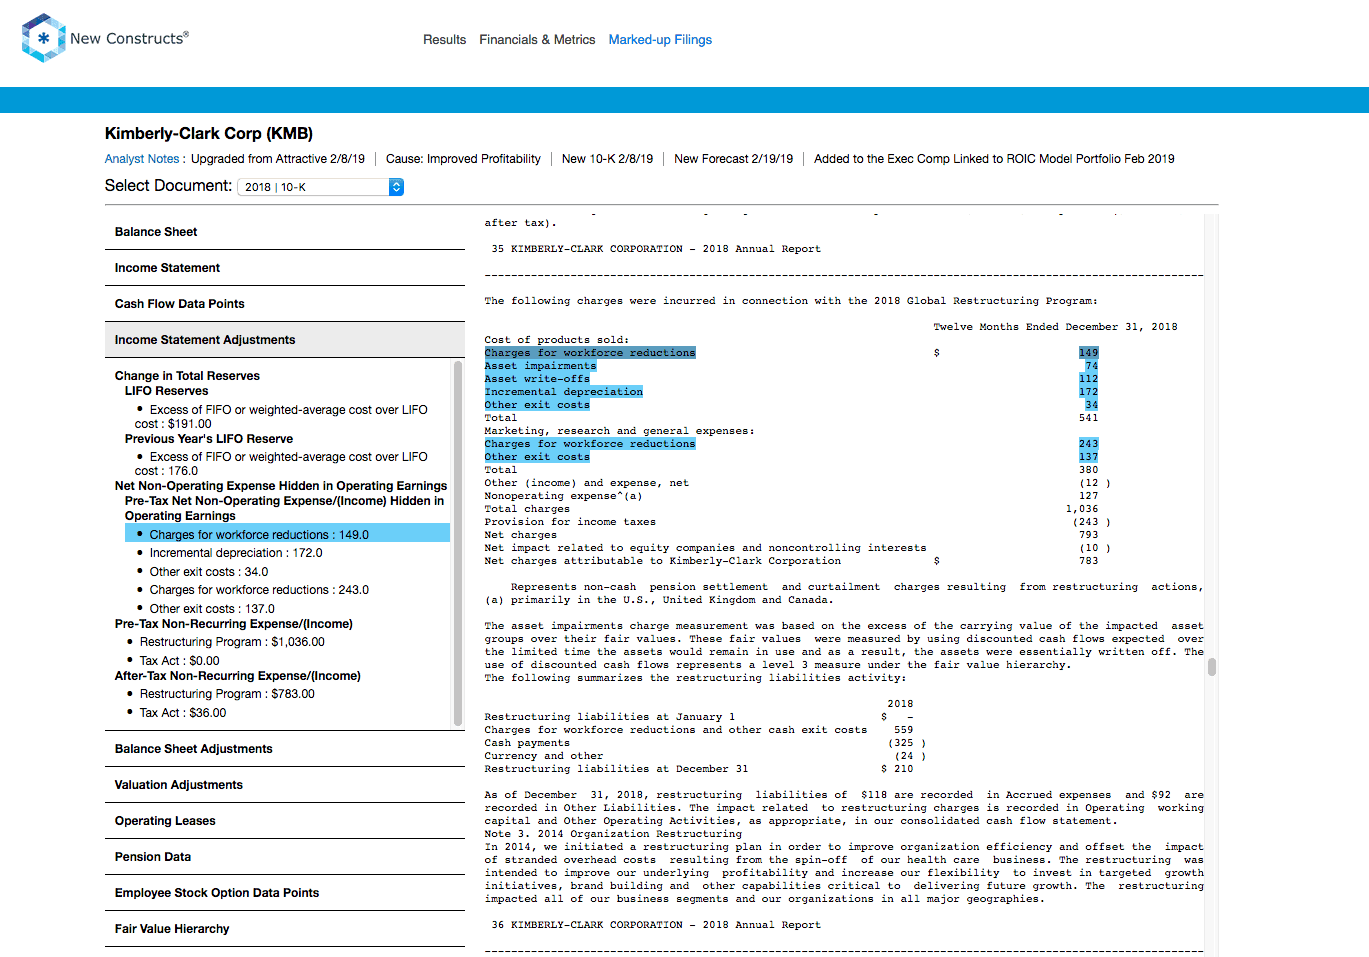Select Other exit costs : 137.0 item
This screenshot has height=957, width=1369.
(x=212, y=609)
